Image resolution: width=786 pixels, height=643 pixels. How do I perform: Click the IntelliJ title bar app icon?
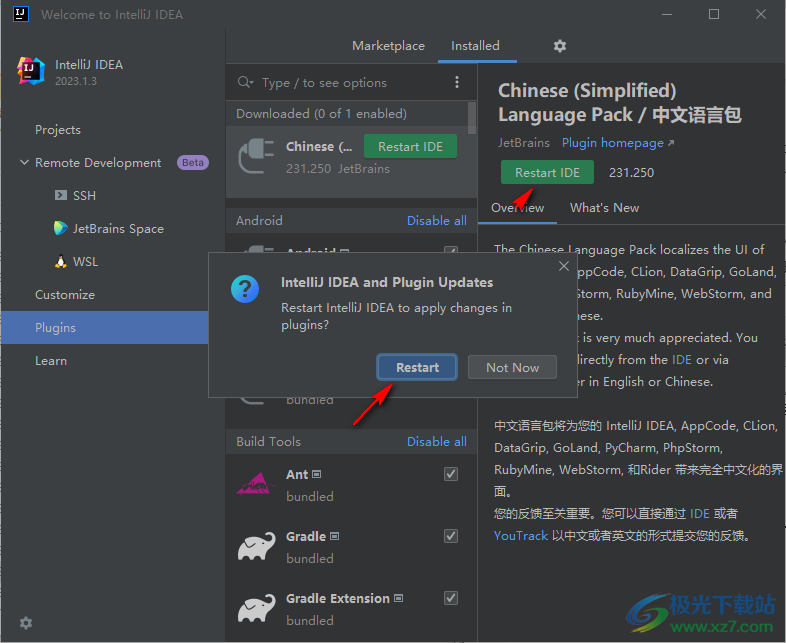pyautogui.click(x=21, y=14)
